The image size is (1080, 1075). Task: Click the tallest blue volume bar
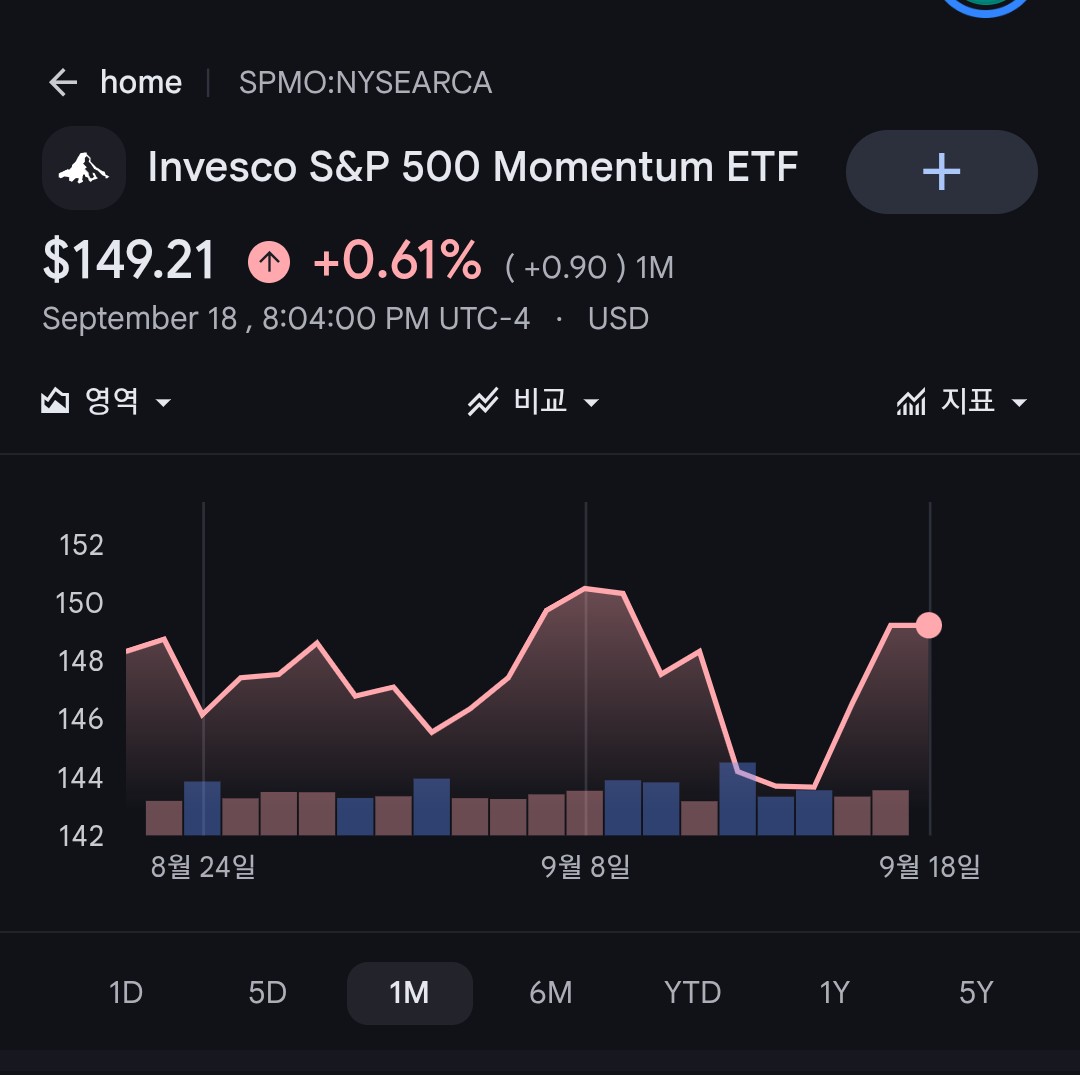point(738,799)
